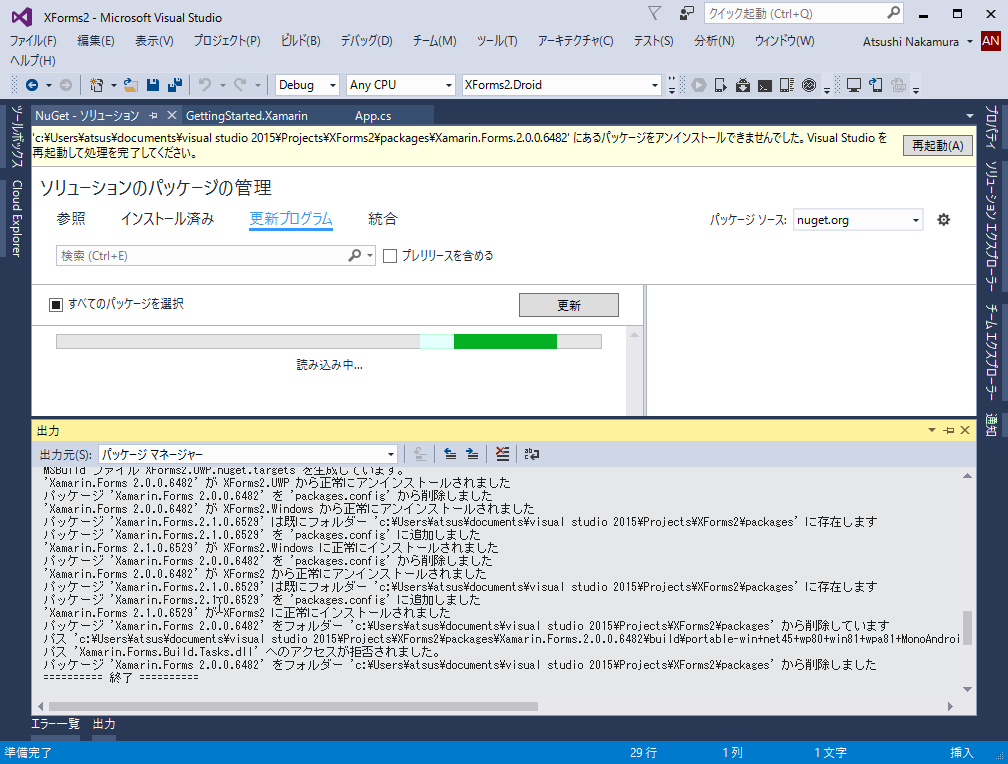Select the インストール済み tab
1008x764 pixels.
(x=167, y=219)
